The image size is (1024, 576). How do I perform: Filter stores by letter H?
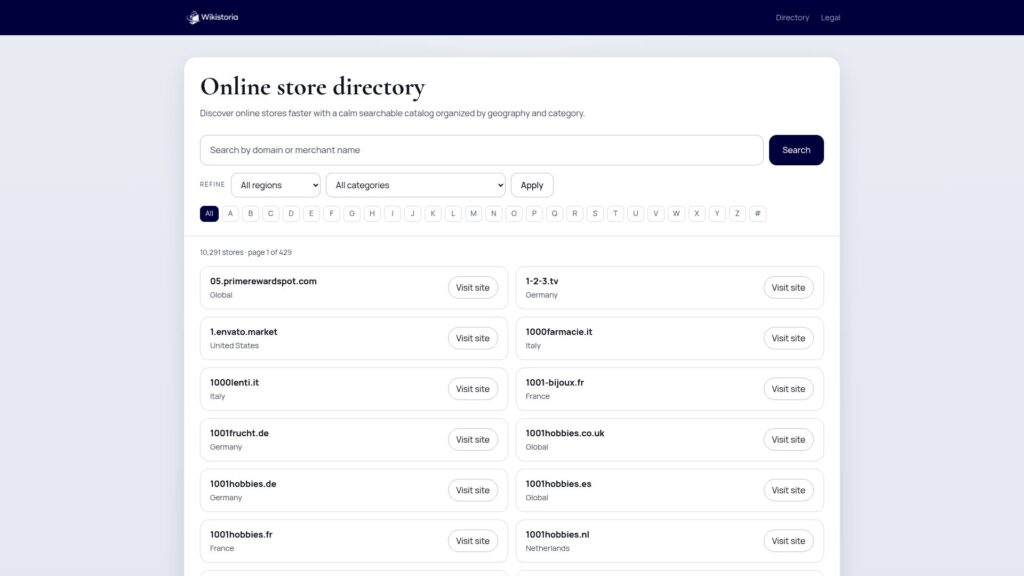click(372, 214)
